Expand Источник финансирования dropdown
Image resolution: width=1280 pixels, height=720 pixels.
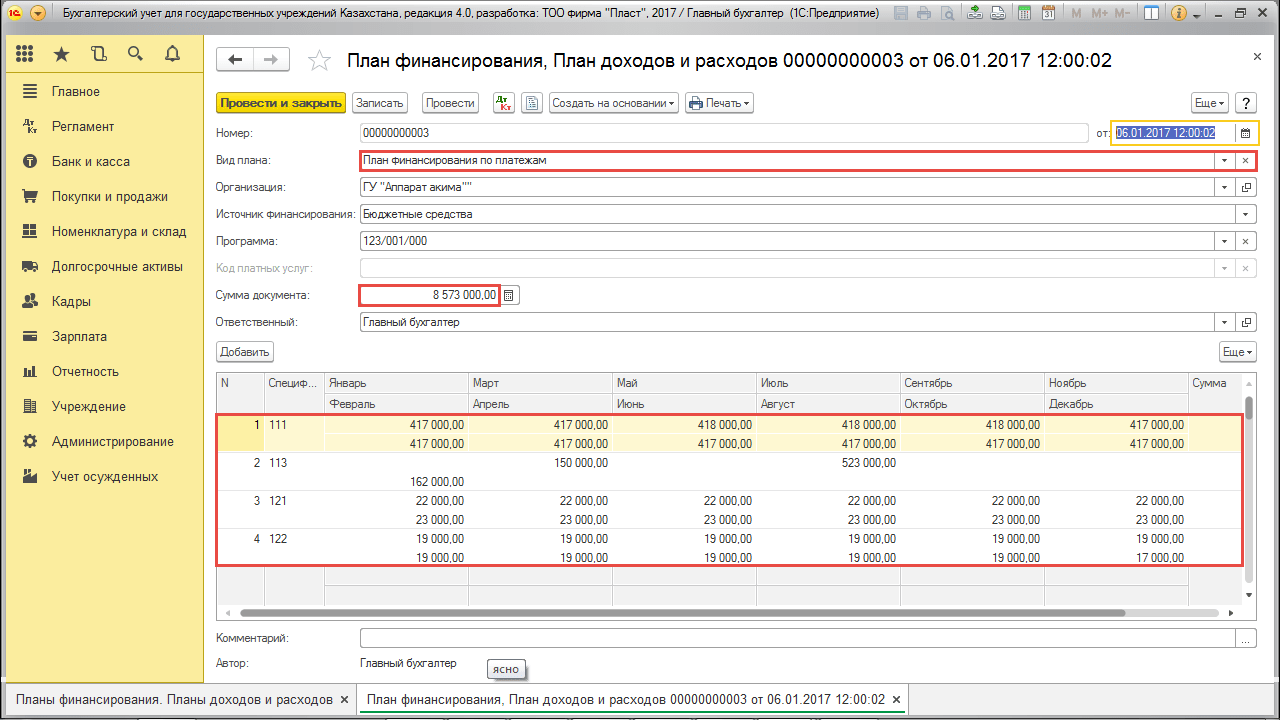1245,214
